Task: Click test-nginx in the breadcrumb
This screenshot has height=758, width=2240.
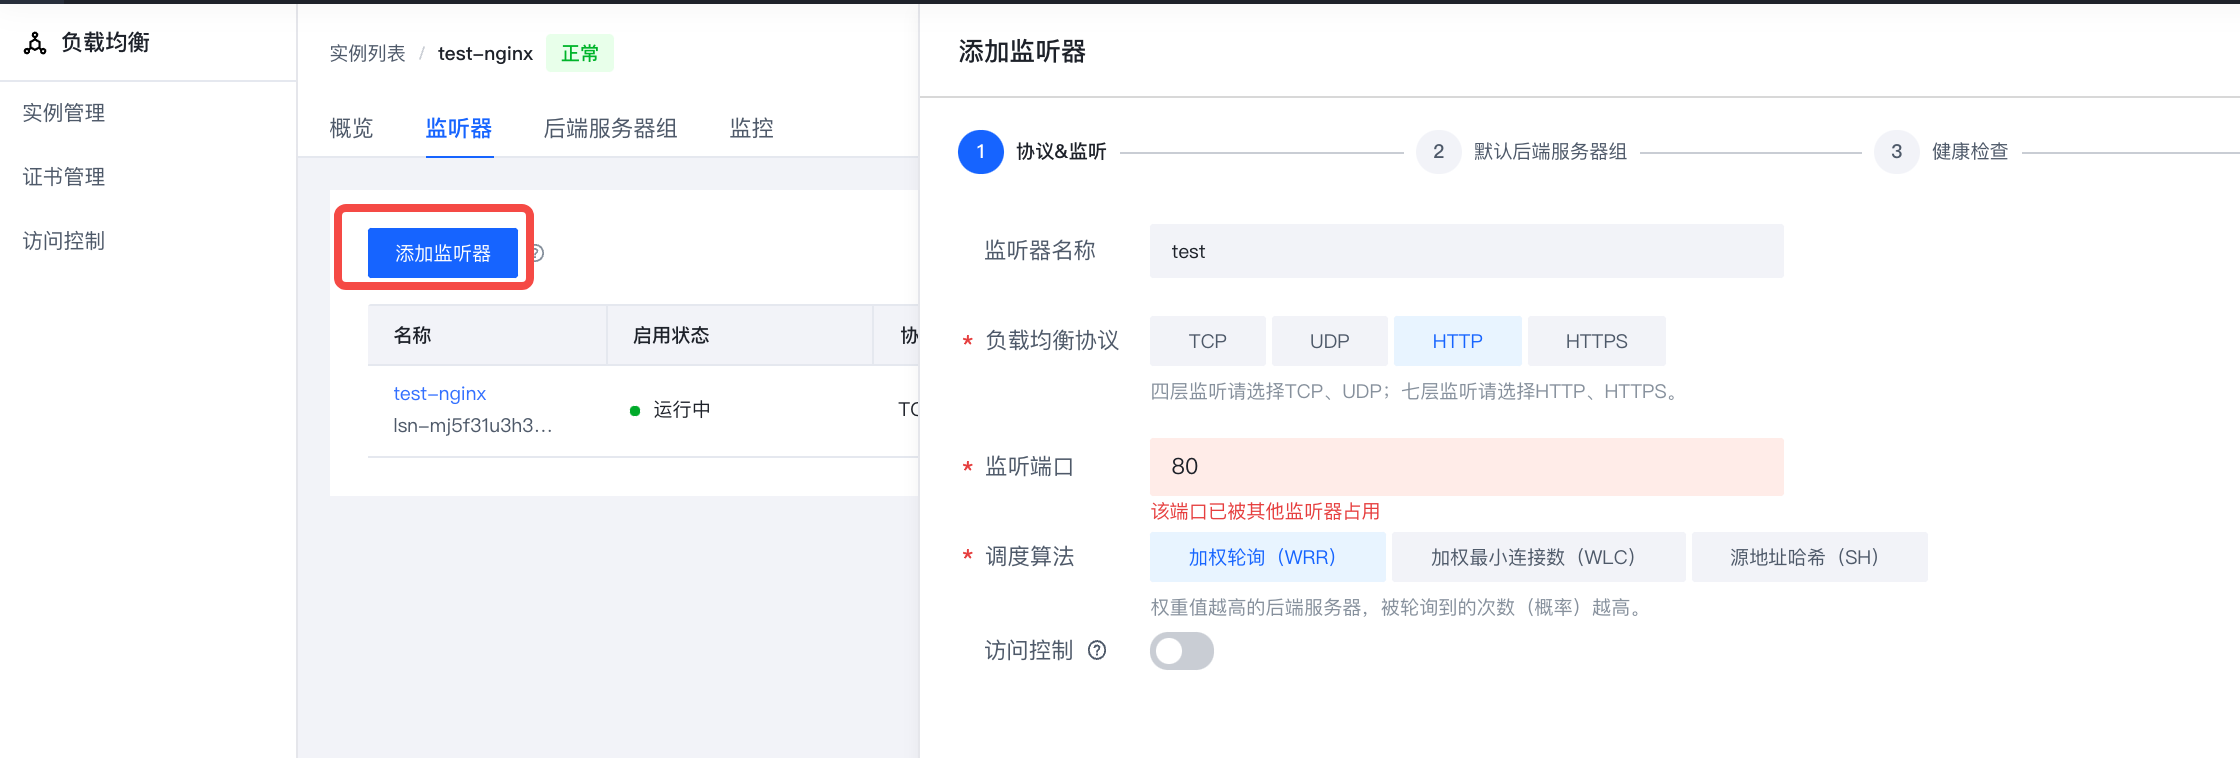Action: (485, 53)
